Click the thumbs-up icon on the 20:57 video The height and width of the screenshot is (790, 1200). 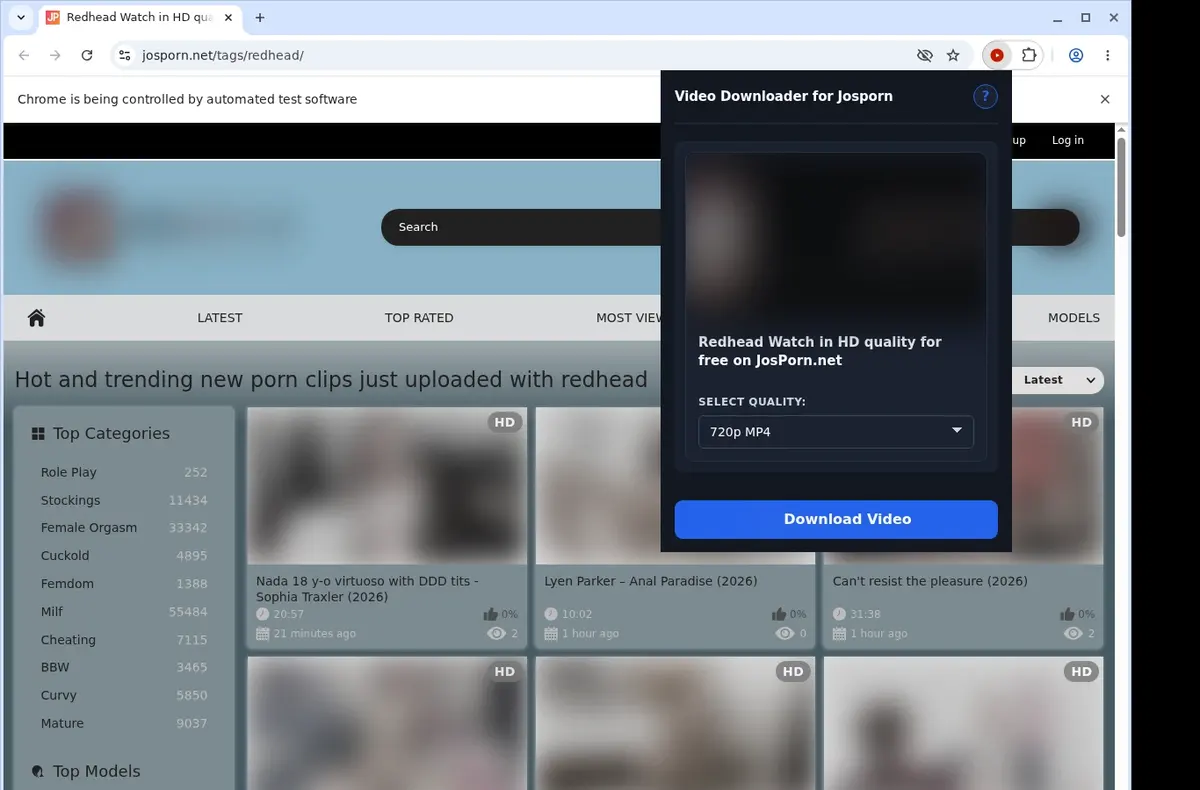click(490, 614)
